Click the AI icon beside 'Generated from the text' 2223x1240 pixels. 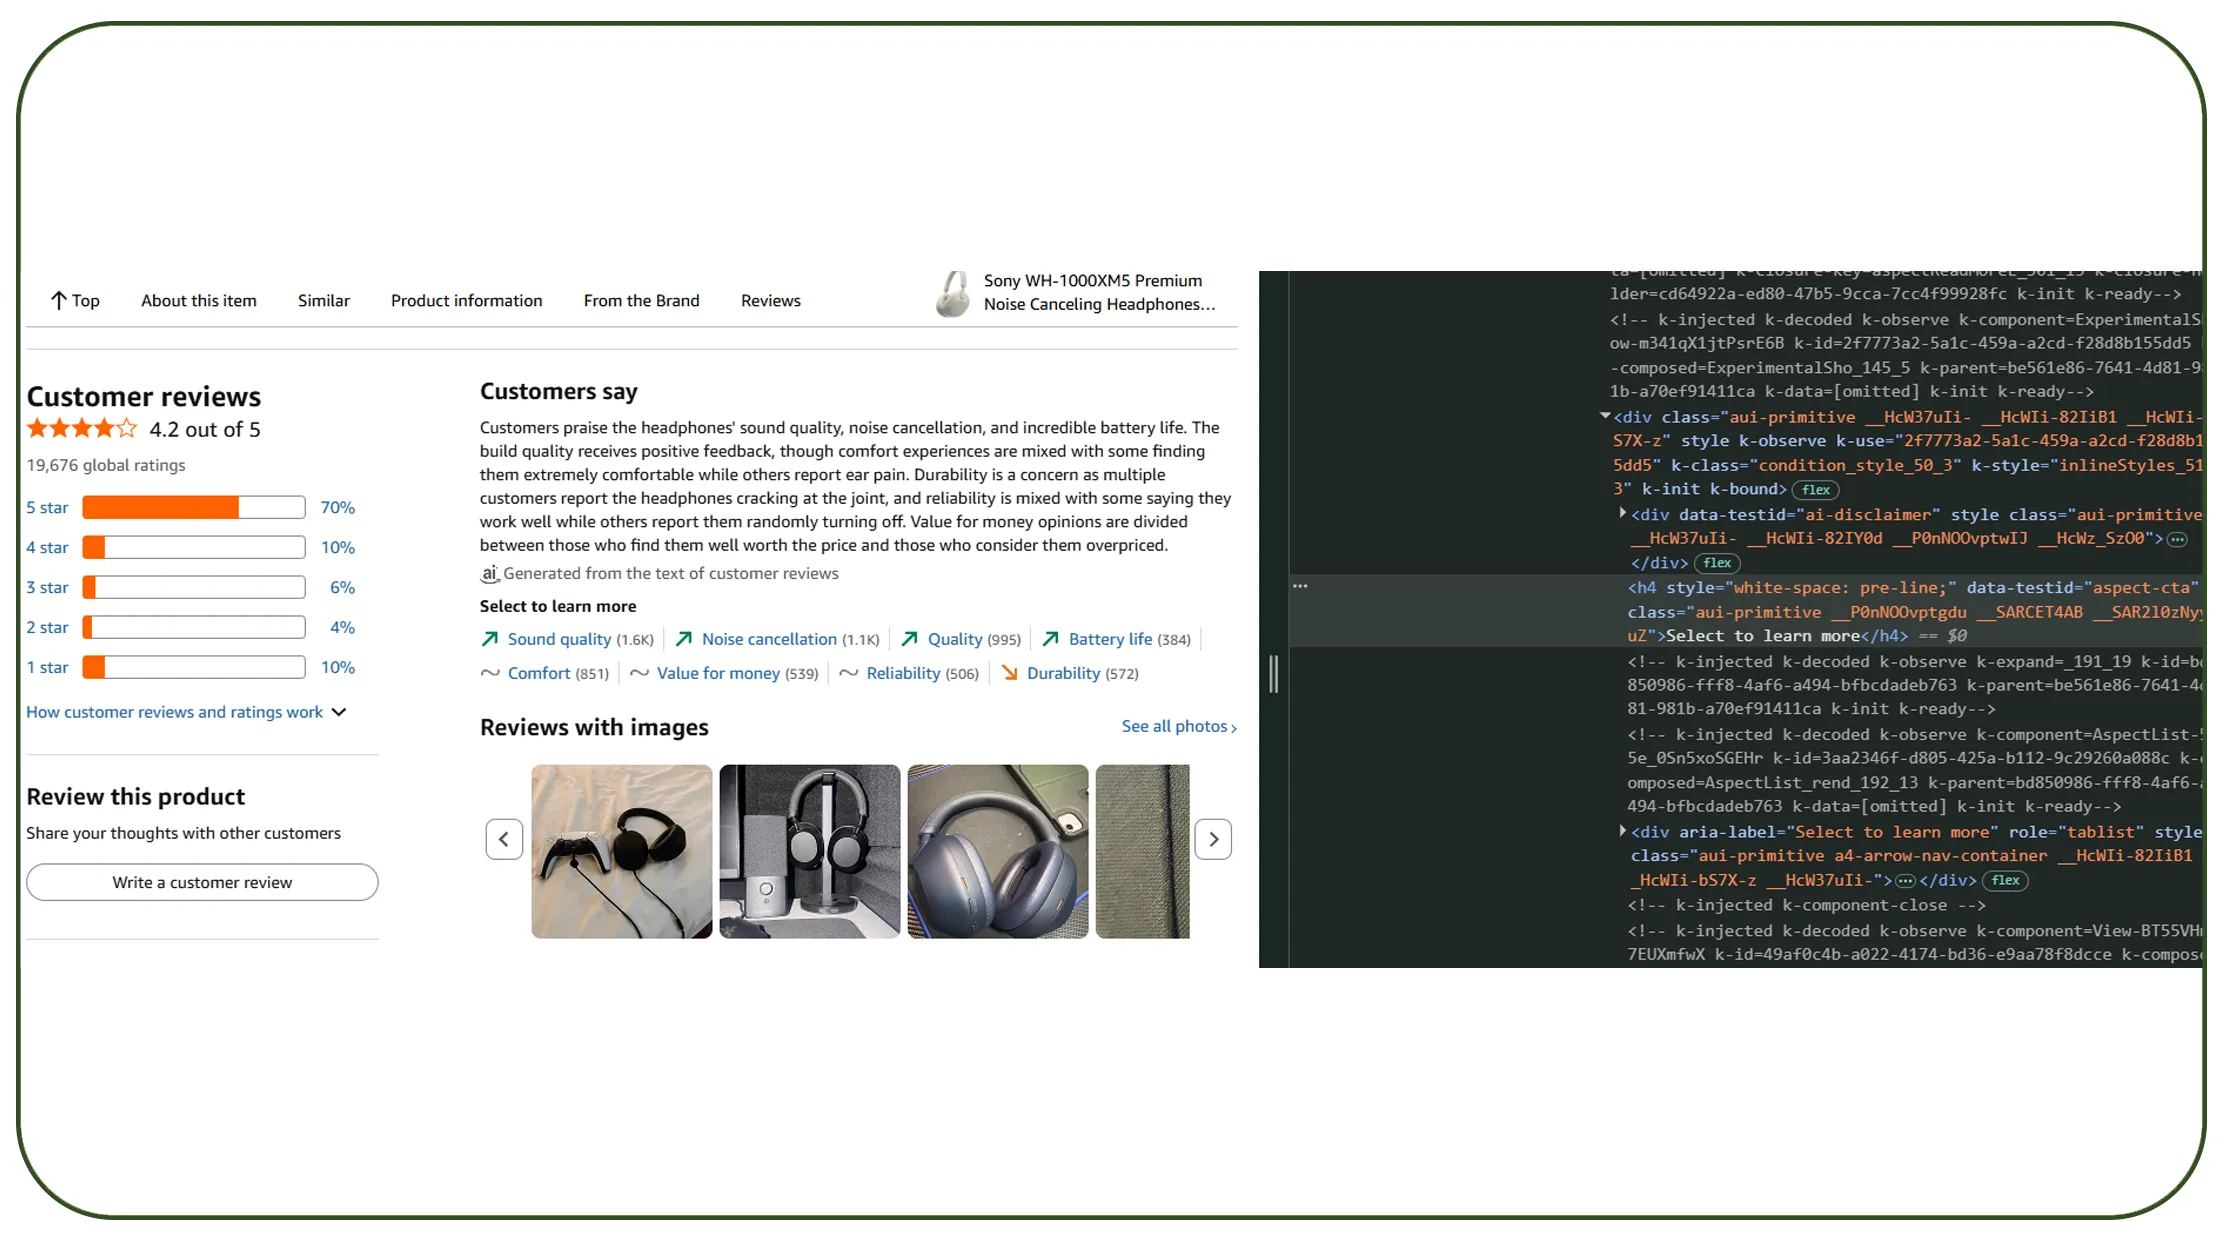(489, 574)
